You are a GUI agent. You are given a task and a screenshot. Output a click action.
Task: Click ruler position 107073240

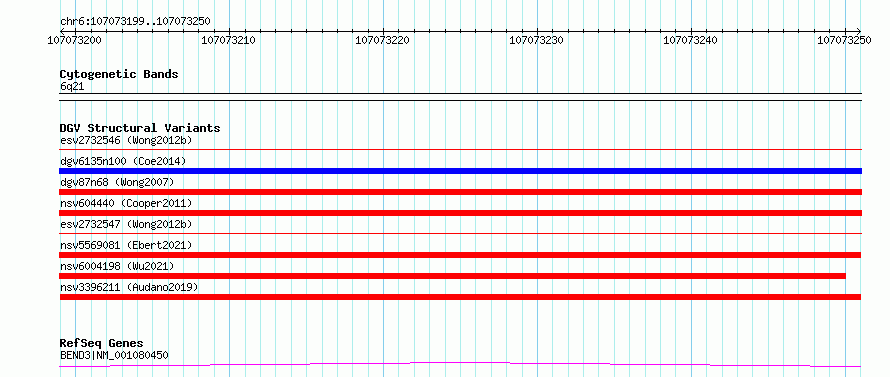691,40
